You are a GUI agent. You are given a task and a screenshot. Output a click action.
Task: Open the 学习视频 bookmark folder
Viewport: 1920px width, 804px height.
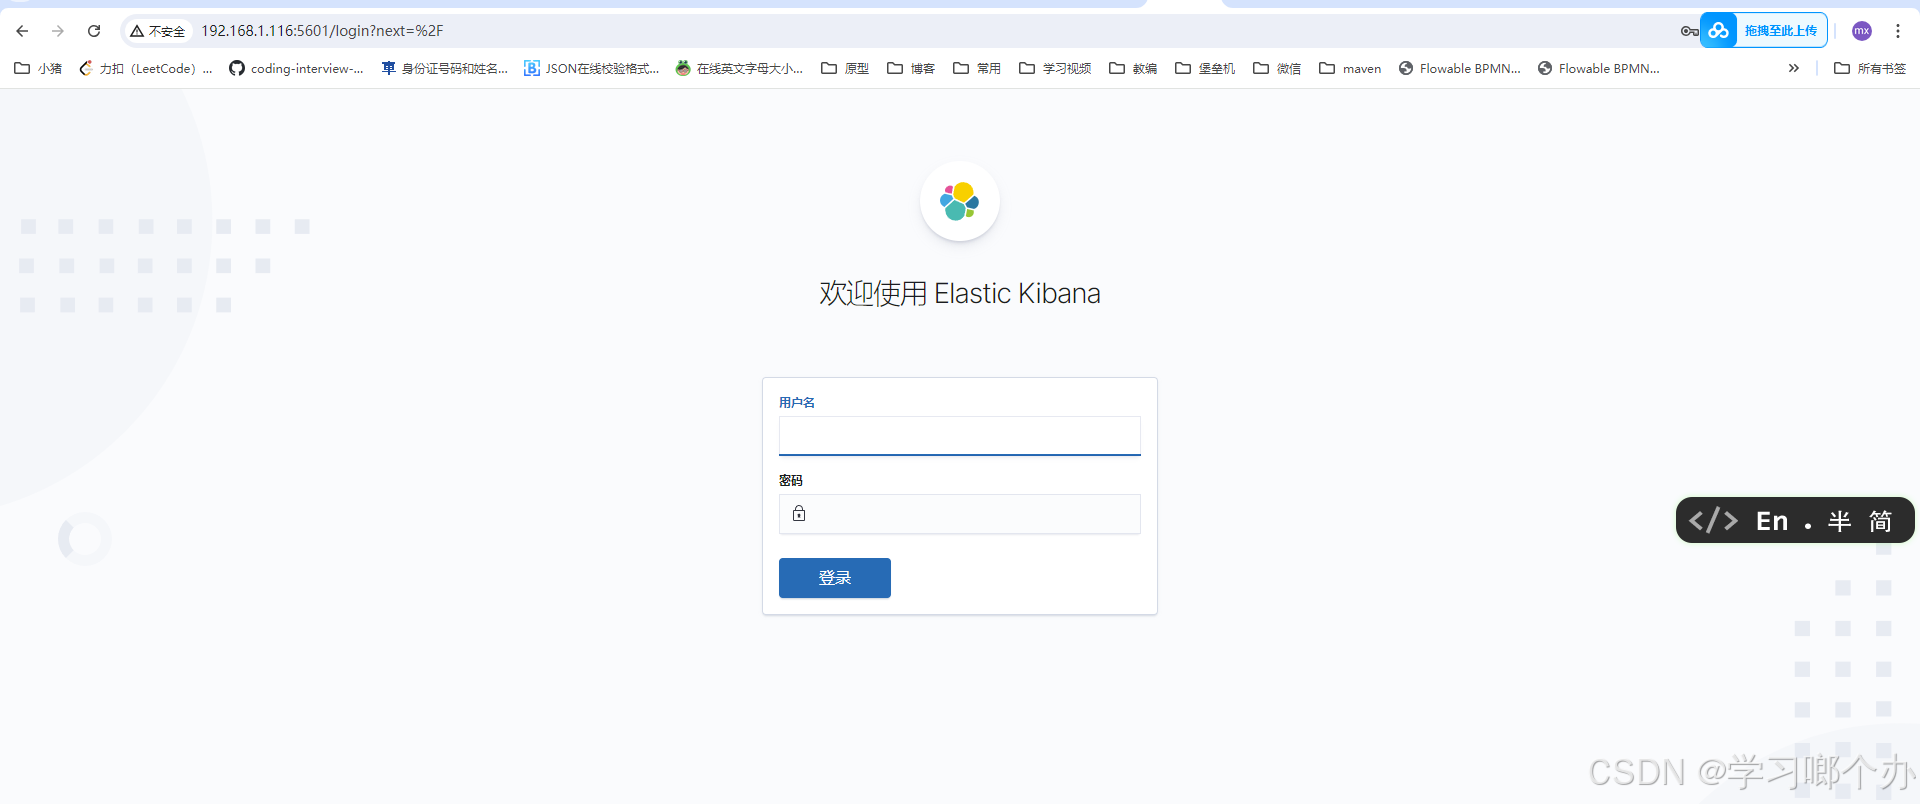click(x=1055, y=68)
